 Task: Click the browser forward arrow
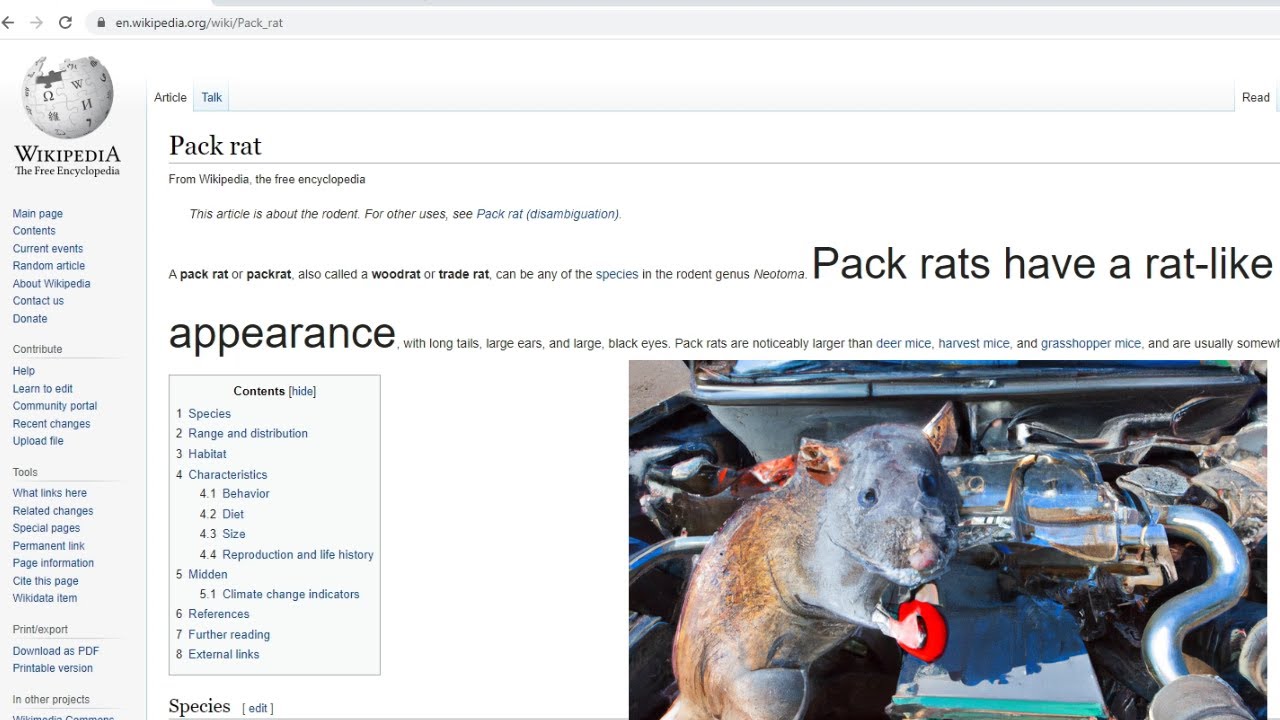36,22
